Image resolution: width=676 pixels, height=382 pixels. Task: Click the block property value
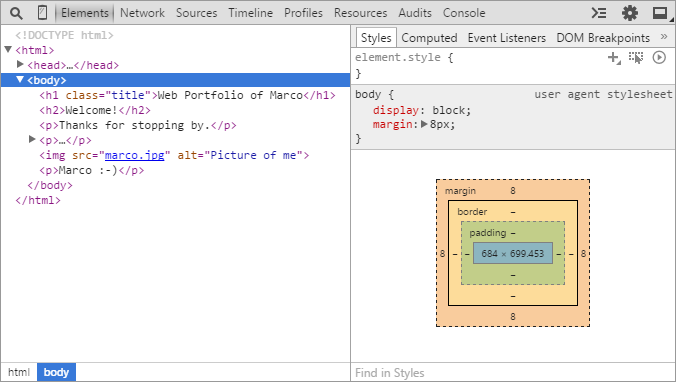(449, 110)
